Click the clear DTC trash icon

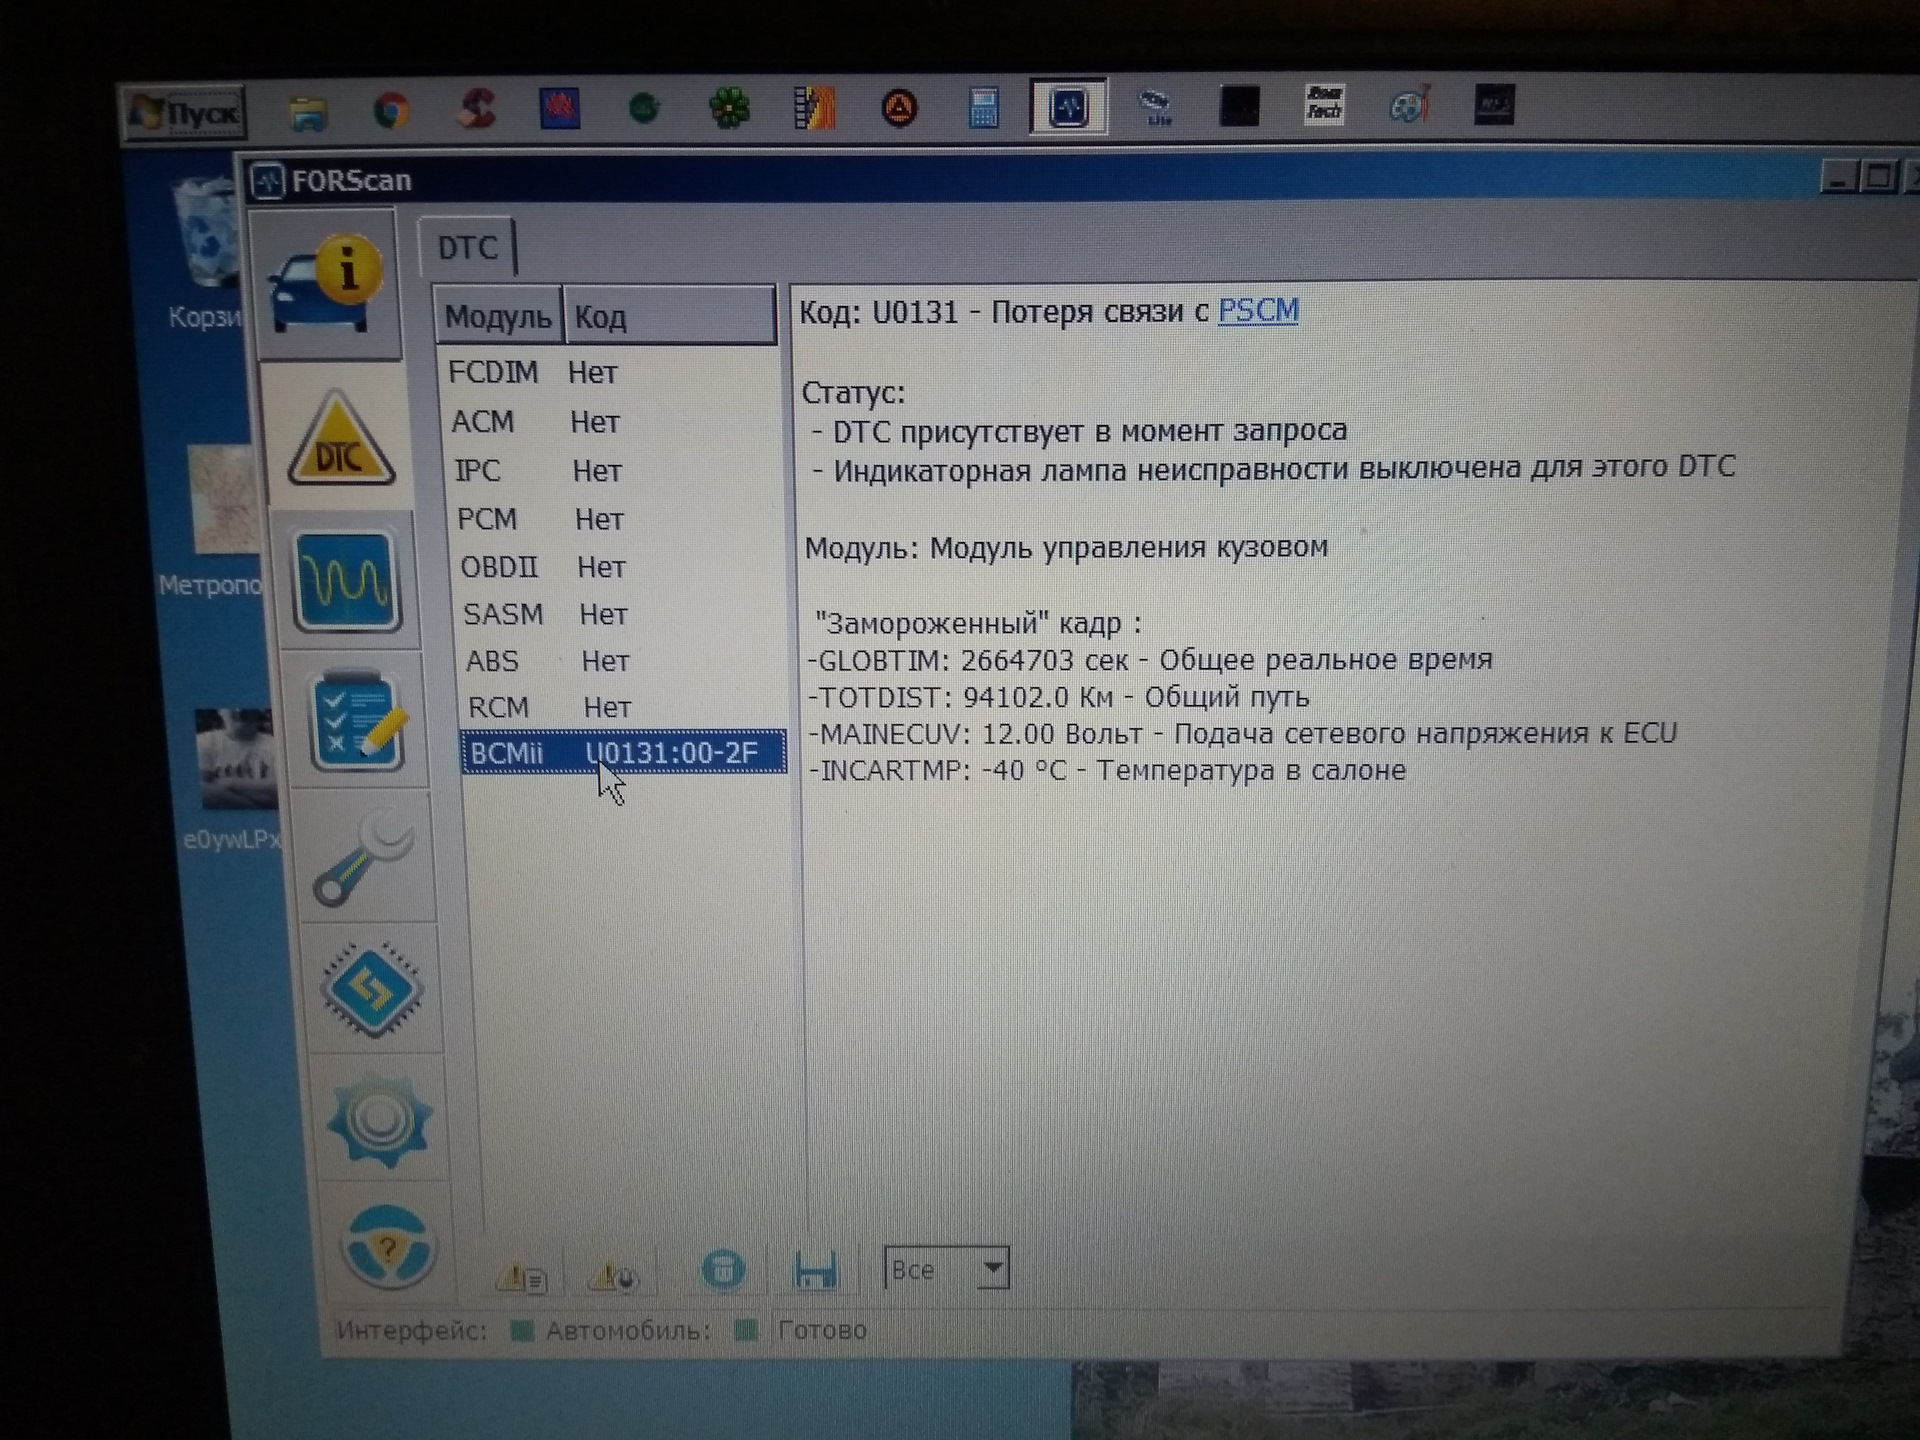(x=722, y=1270)
